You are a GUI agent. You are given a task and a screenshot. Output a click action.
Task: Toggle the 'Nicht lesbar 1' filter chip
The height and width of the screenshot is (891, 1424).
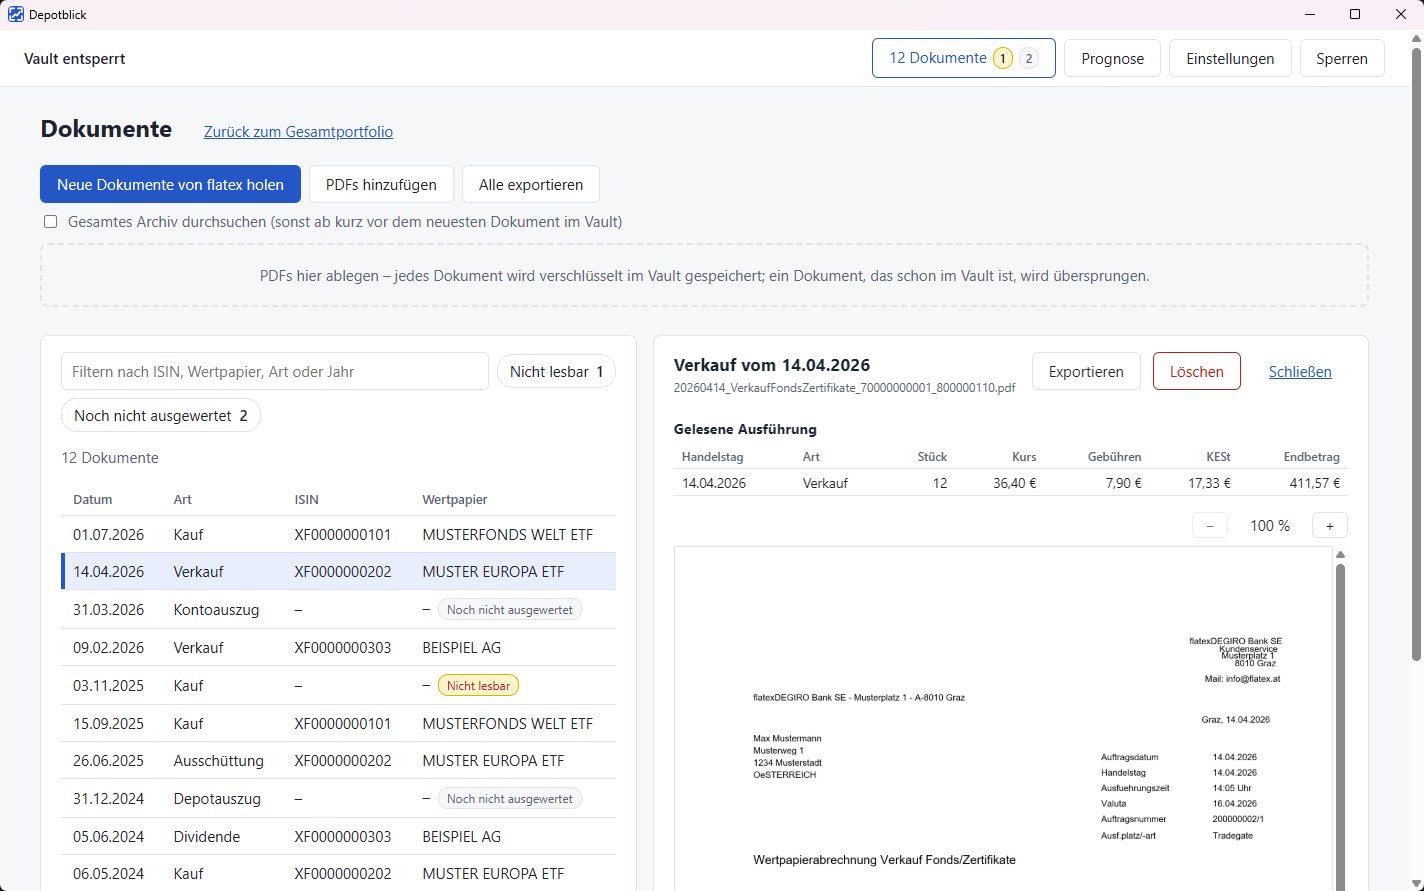coord(556,372)
